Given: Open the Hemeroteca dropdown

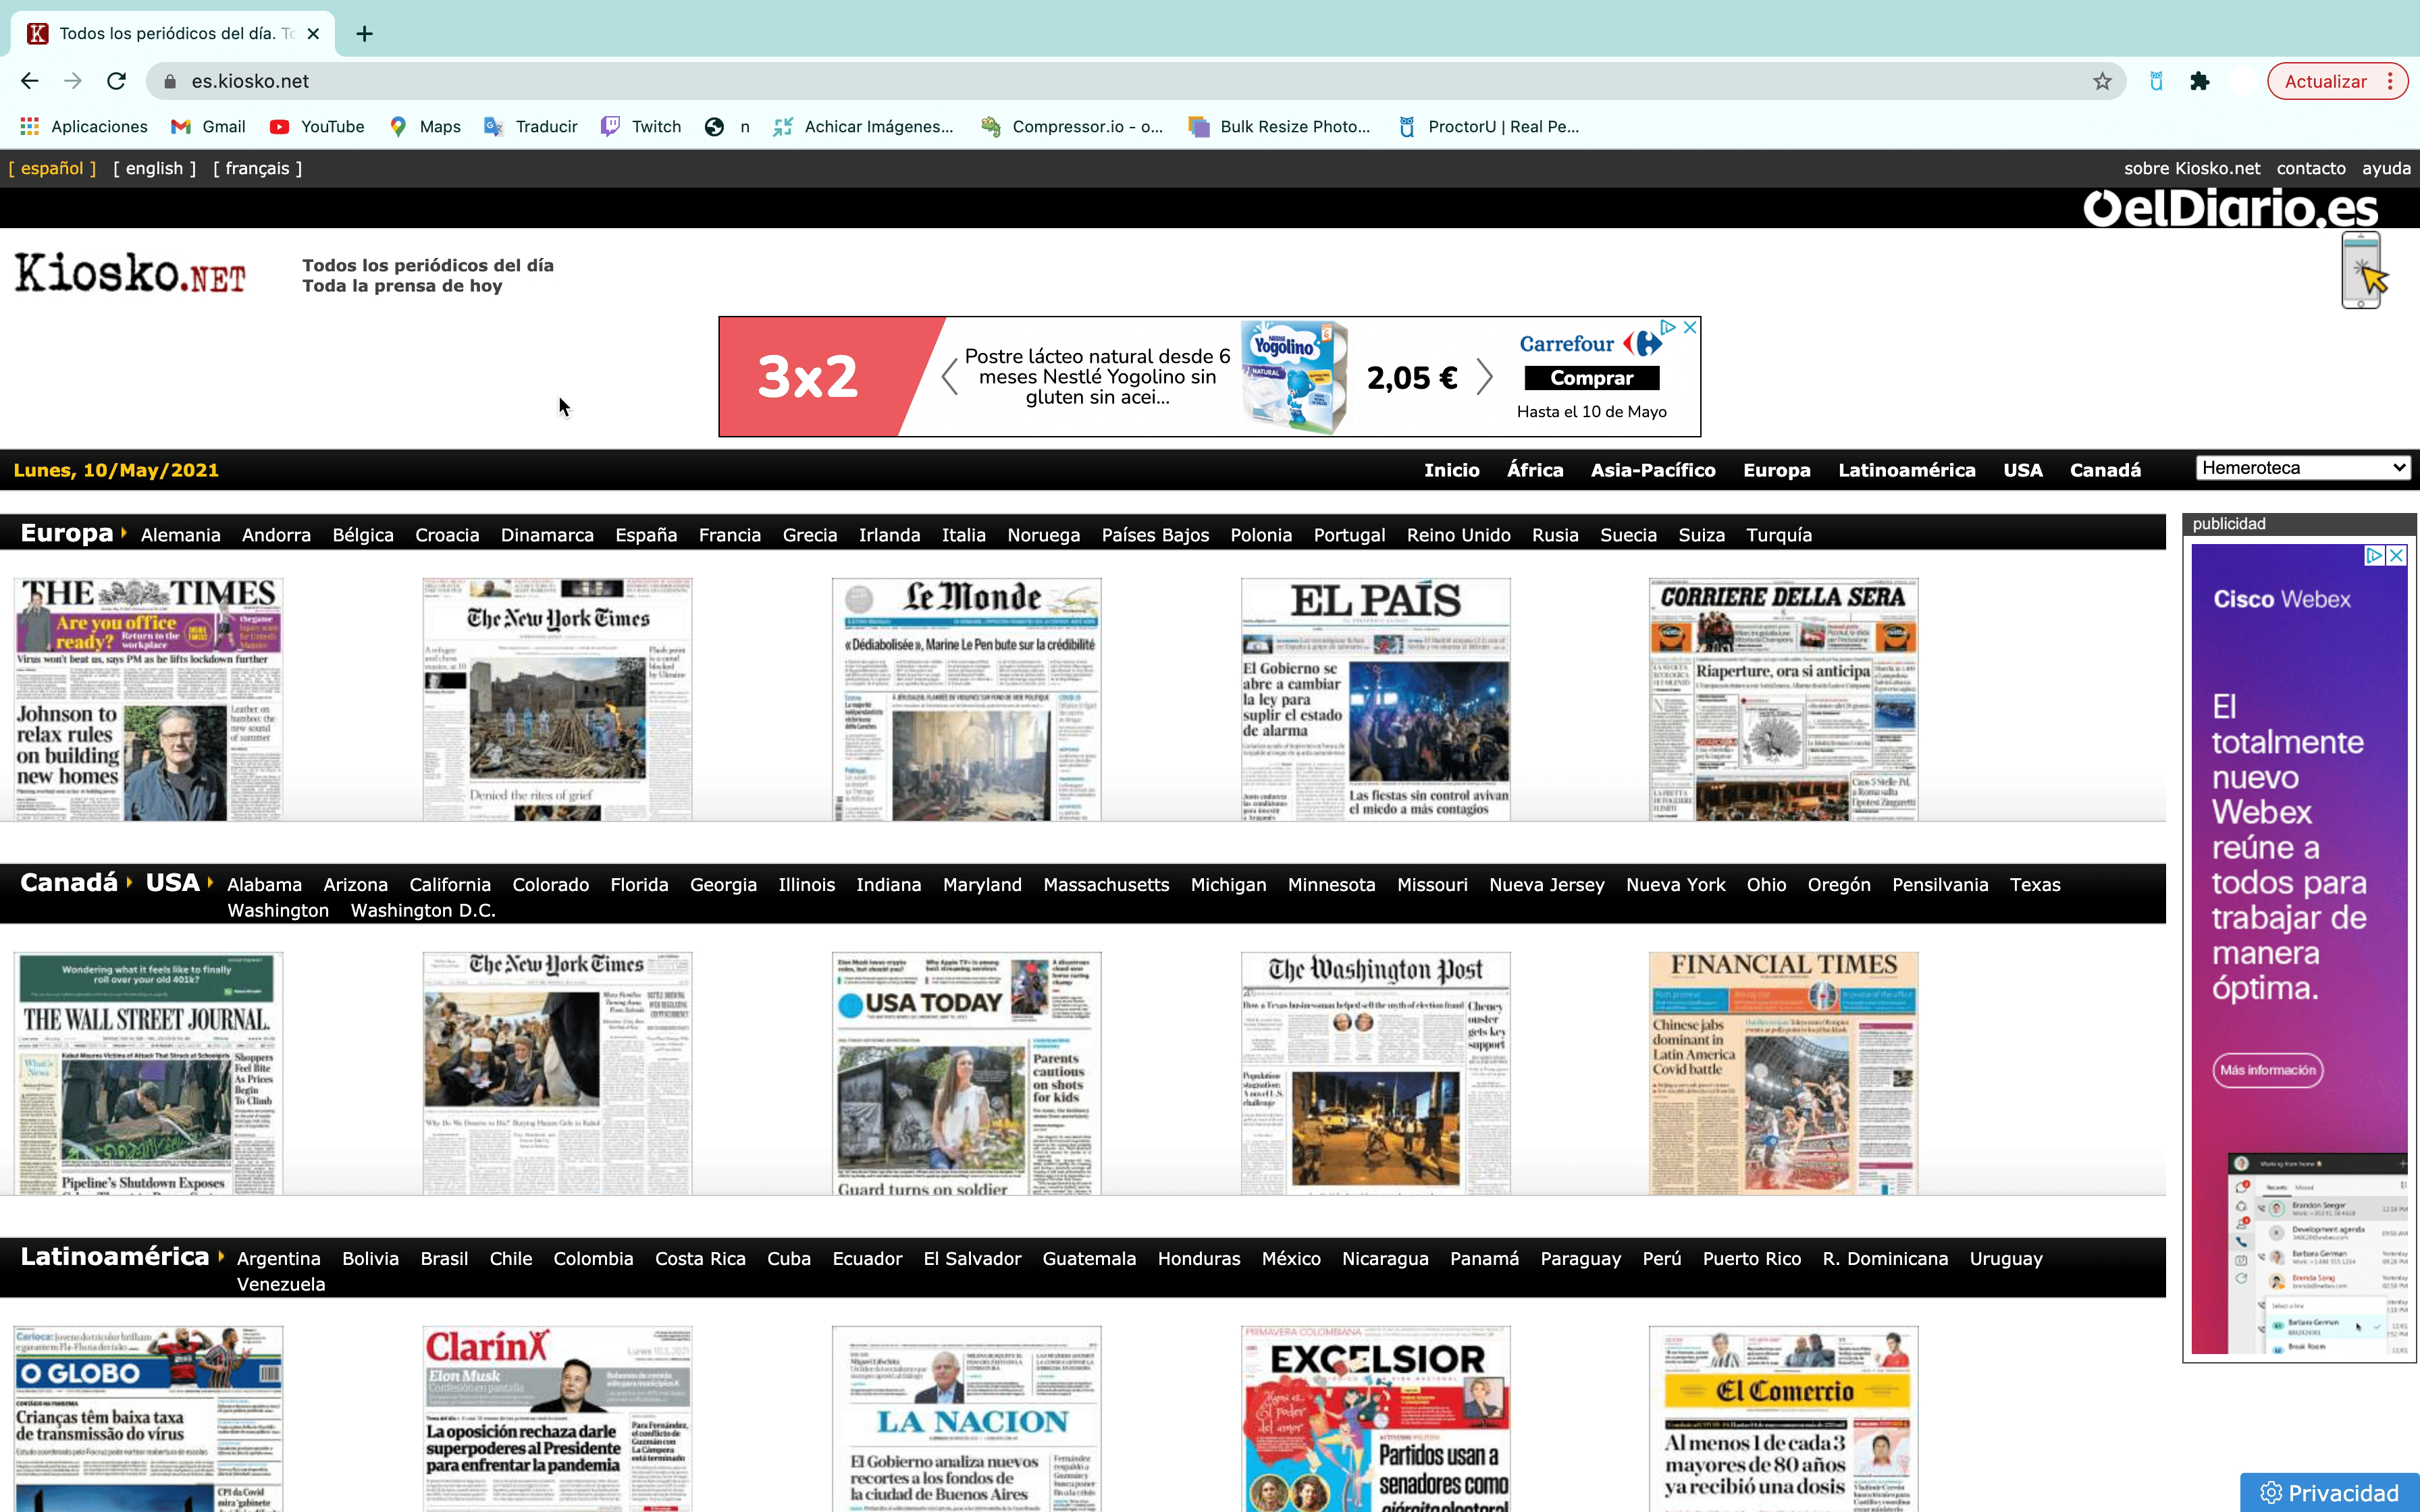Looking at the screenshot, I should point(2302,468).
